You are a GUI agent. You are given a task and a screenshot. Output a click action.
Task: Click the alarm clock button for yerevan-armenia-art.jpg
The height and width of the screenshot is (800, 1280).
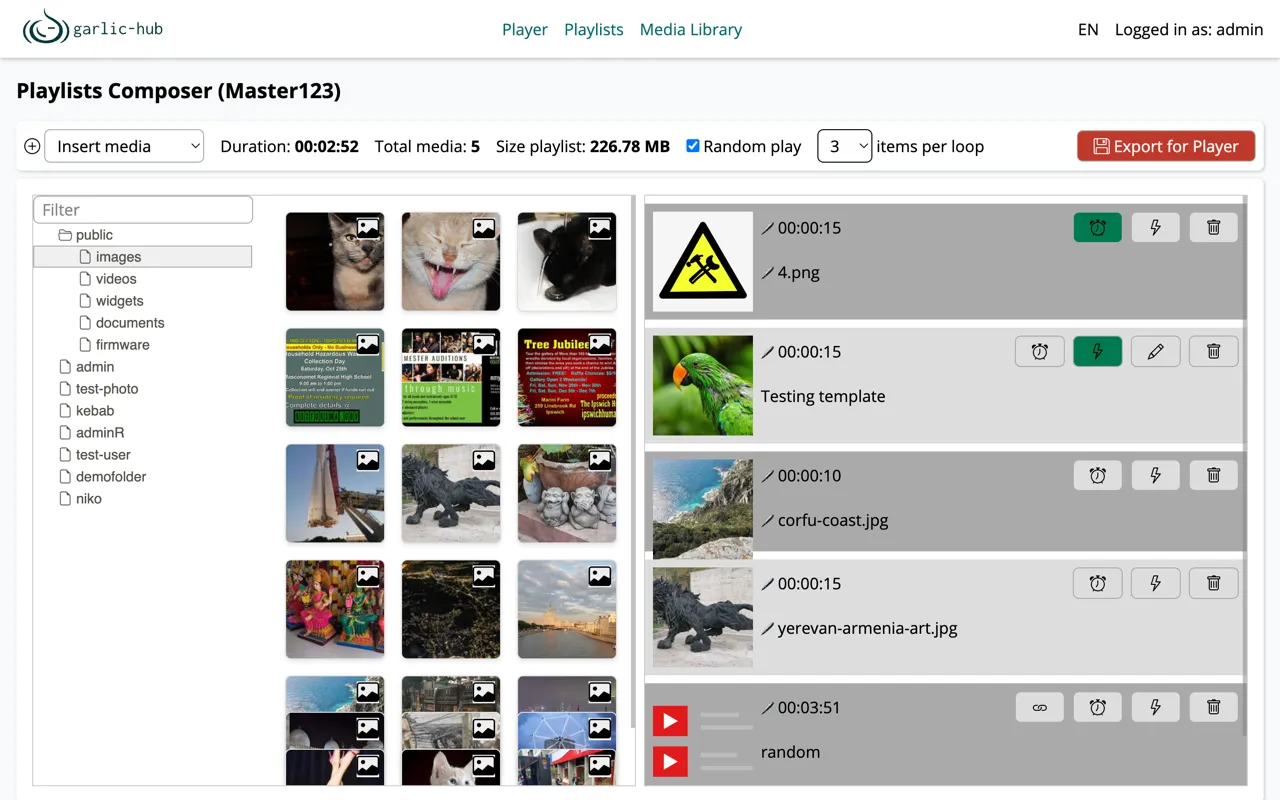pos(1098,583)
